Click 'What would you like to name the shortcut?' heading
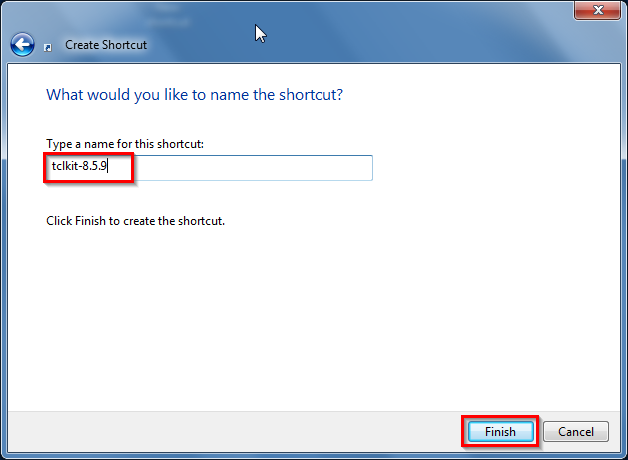The height and width of the screenshot is (460, 628). (x=195, y=95)
